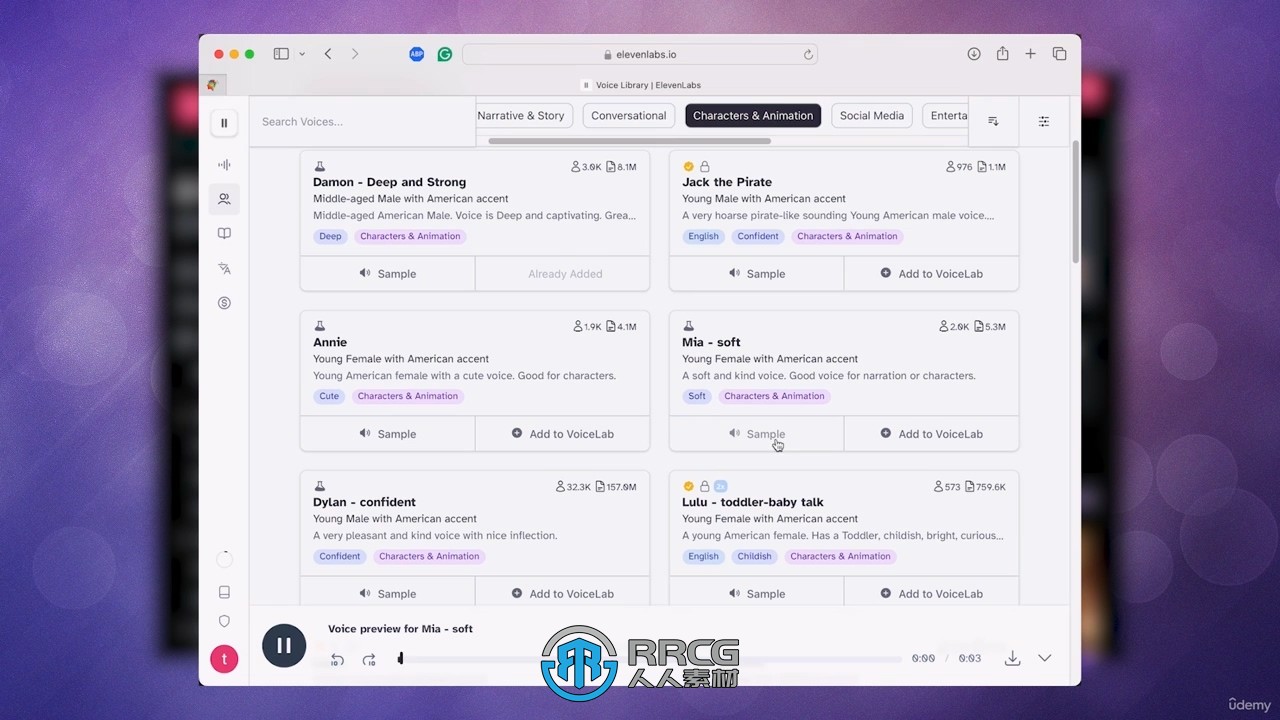Open the documentation book icon near sidebar bottom
The width and height of the screenshot is (1280, 720).
(x=224, y=592)
